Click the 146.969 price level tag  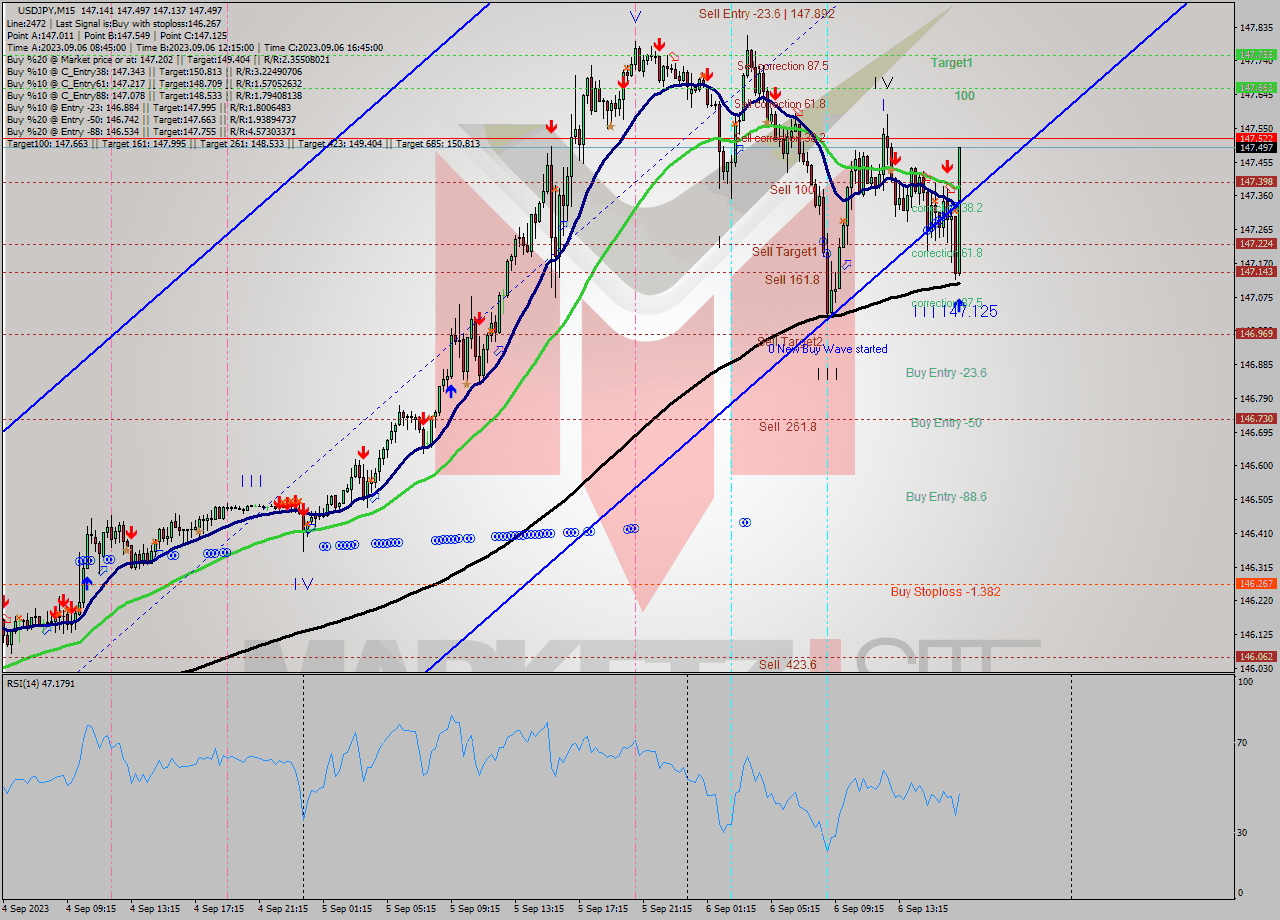point(1256,333)
